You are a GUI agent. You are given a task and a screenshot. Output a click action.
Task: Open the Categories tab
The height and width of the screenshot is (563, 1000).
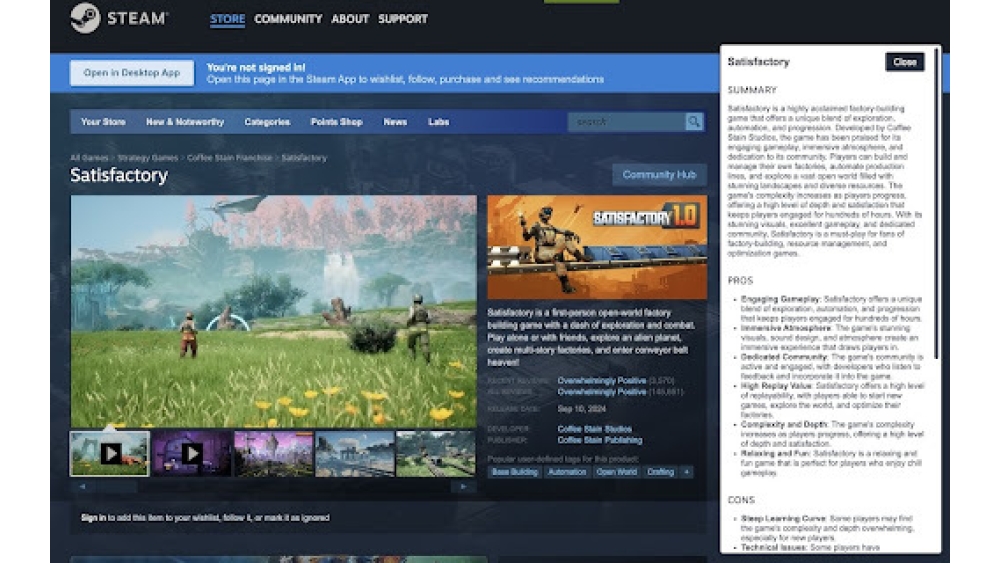pos(267,122)
